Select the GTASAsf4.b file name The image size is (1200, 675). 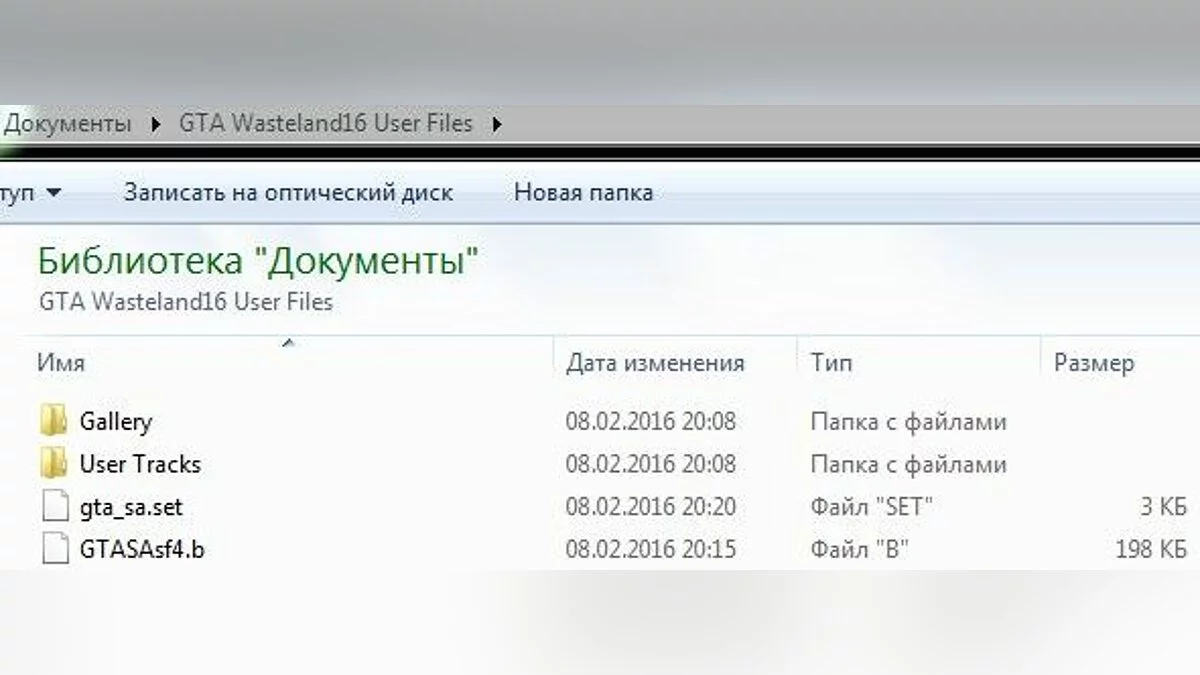[x=141, y=549]
